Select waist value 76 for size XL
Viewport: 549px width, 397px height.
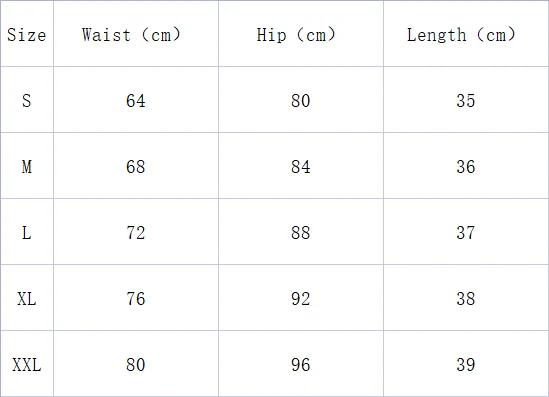(x=136, y=299)
